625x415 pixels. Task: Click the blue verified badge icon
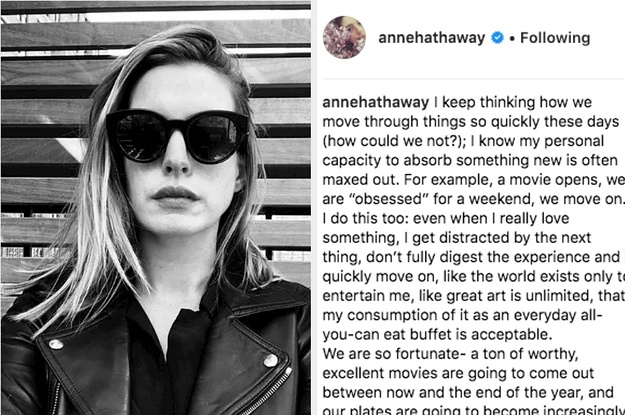click(x=497, y=38)
